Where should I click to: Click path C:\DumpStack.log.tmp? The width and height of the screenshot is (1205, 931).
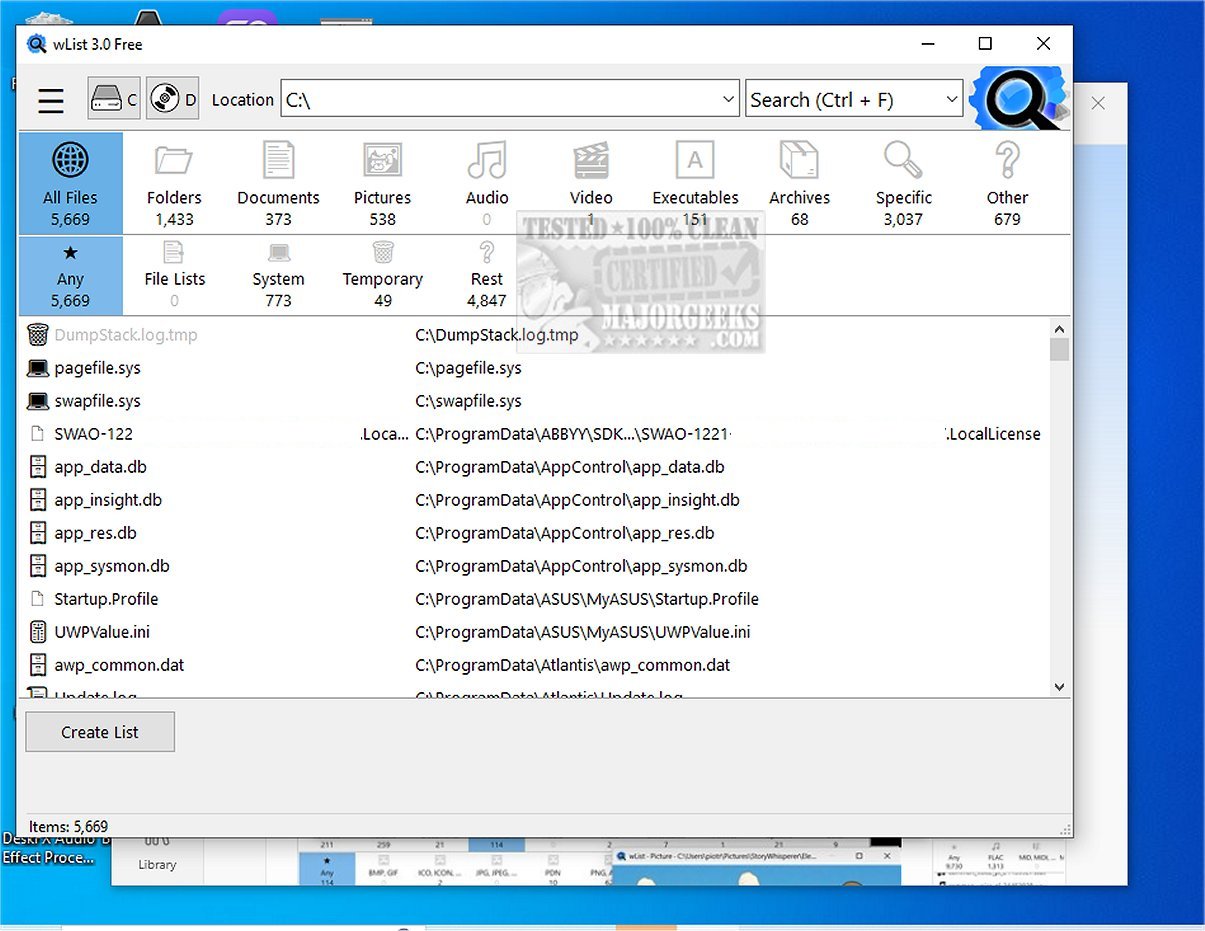[497, 335]
